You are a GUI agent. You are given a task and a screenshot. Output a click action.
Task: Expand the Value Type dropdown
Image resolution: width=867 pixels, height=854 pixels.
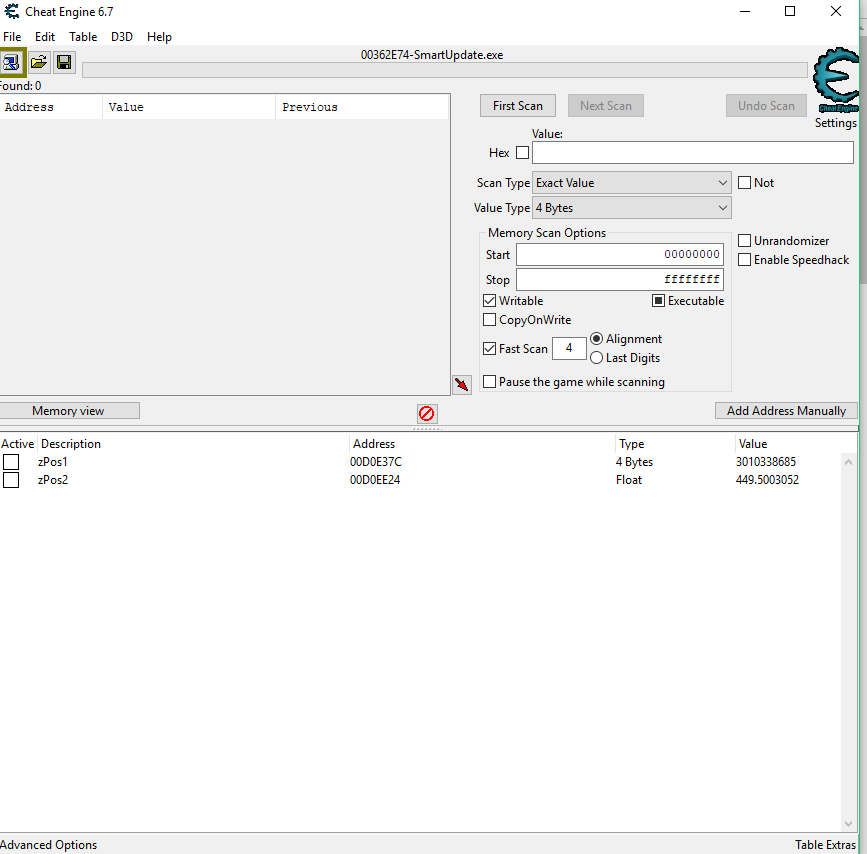[x=631, y=208]
